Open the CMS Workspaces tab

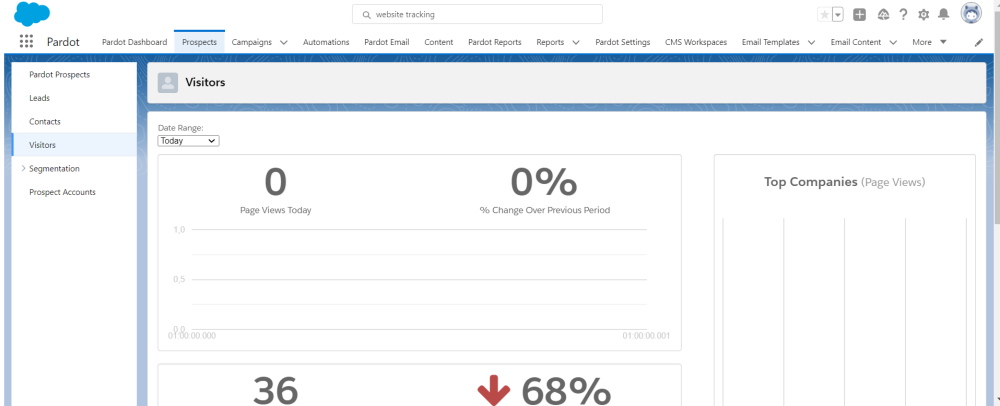pyautogui.click(x=696, y=42)
